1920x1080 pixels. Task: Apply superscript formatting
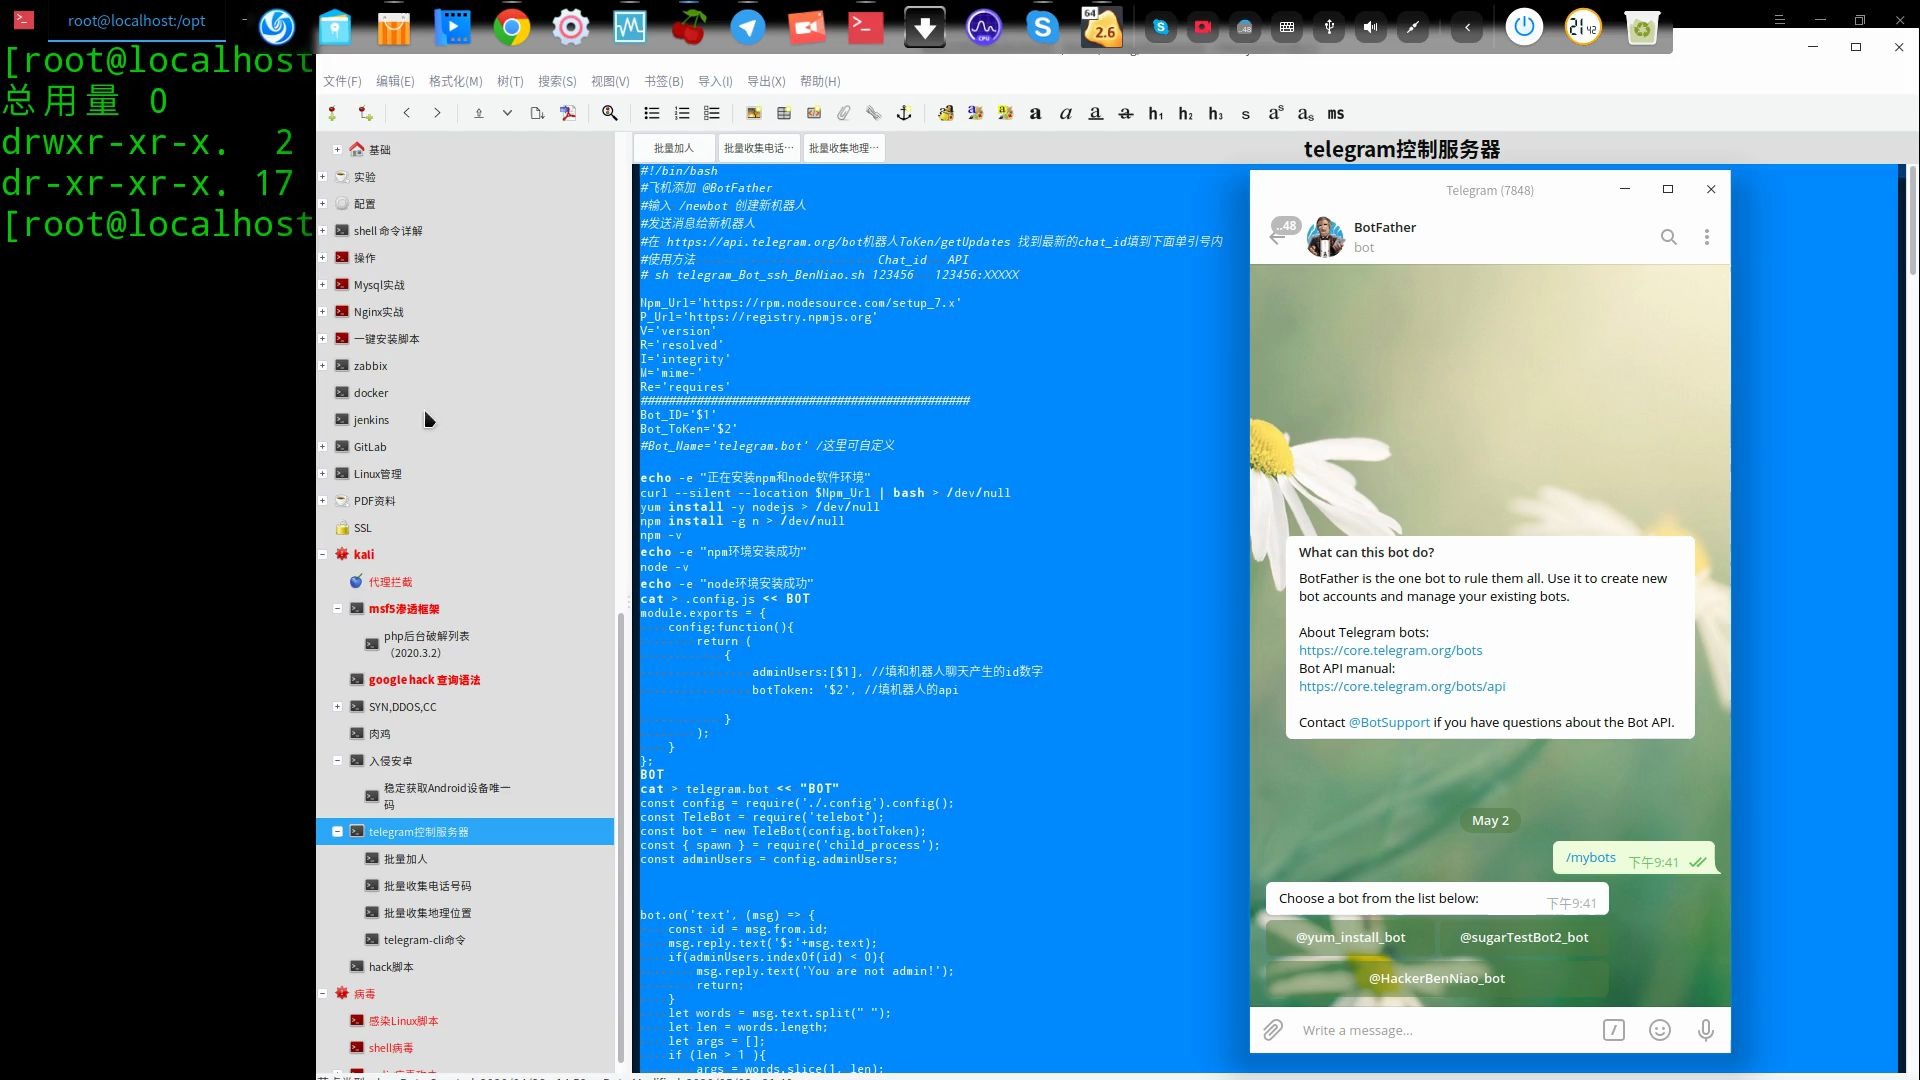(x=1276, y=113)
